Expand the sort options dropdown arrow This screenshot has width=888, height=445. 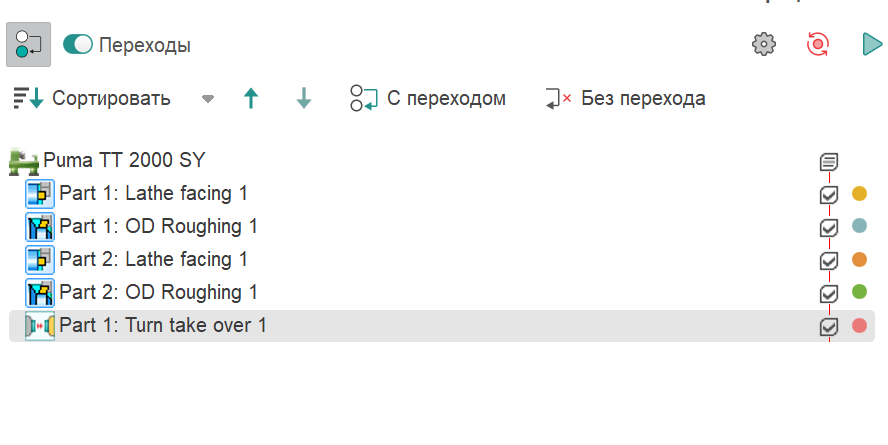point(208,99)
